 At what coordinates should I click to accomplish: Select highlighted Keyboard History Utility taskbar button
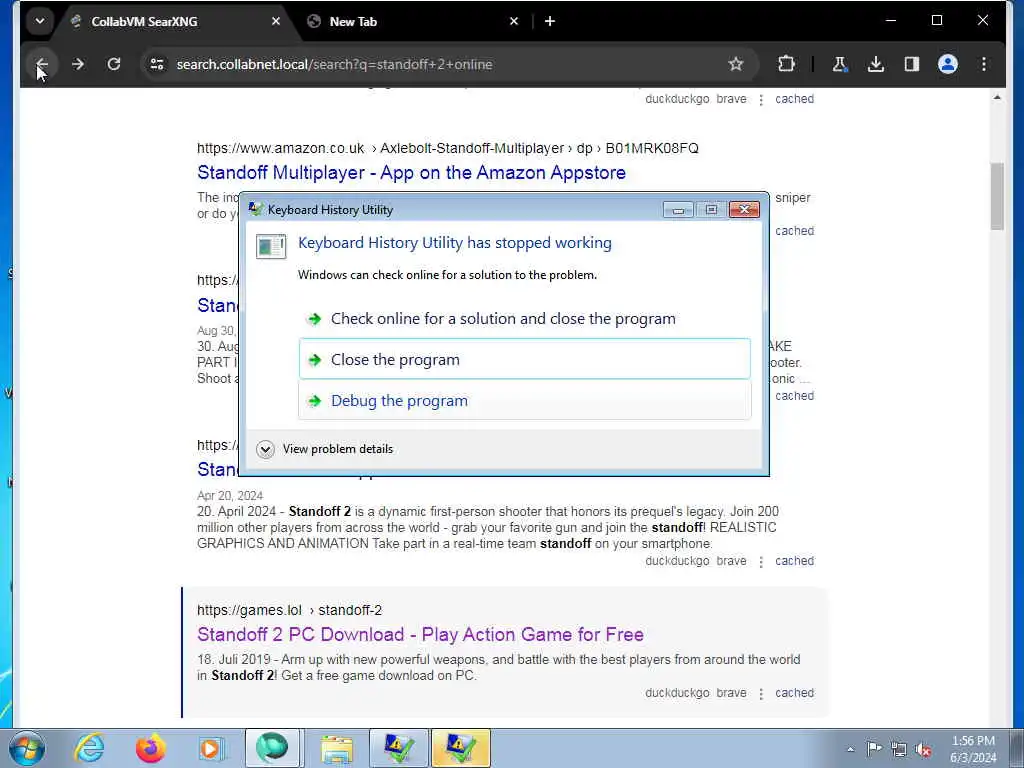click(460, 748)
